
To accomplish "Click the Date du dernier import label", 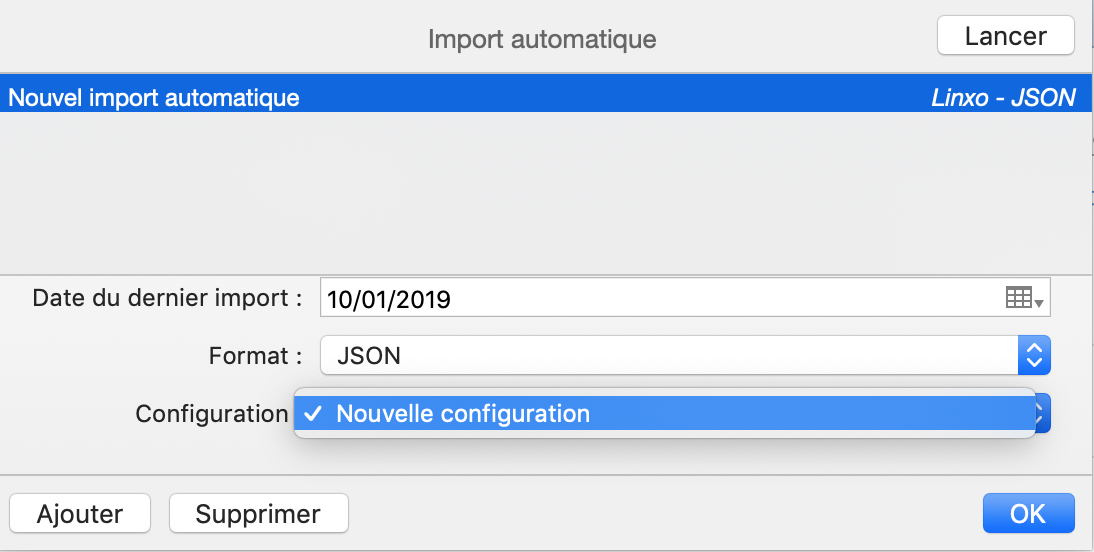I will point(167,298).
